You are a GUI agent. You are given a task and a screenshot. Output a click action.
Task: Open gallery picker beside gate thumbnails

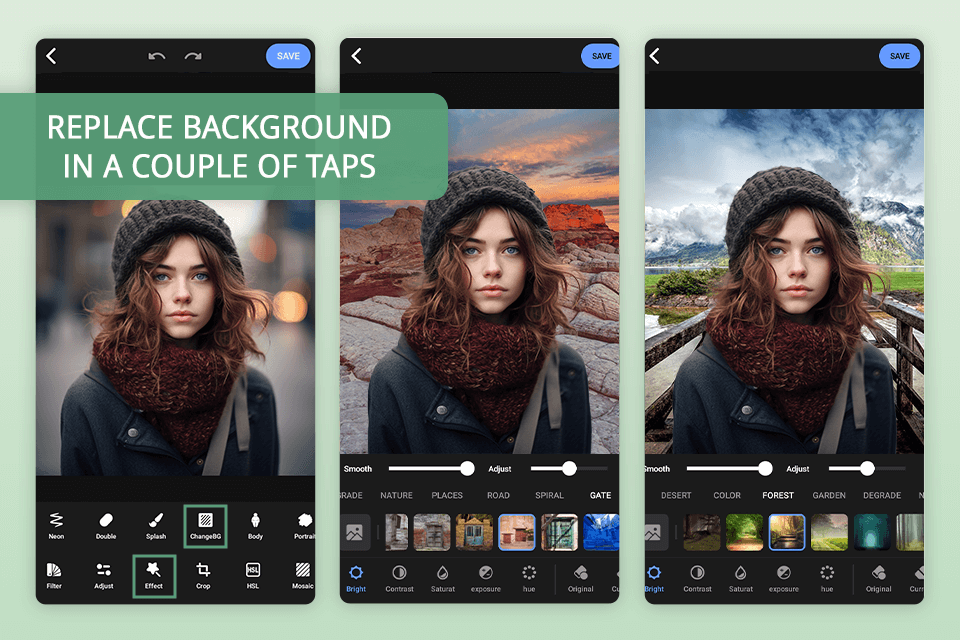pyautogui.click(x=354, y=532)
